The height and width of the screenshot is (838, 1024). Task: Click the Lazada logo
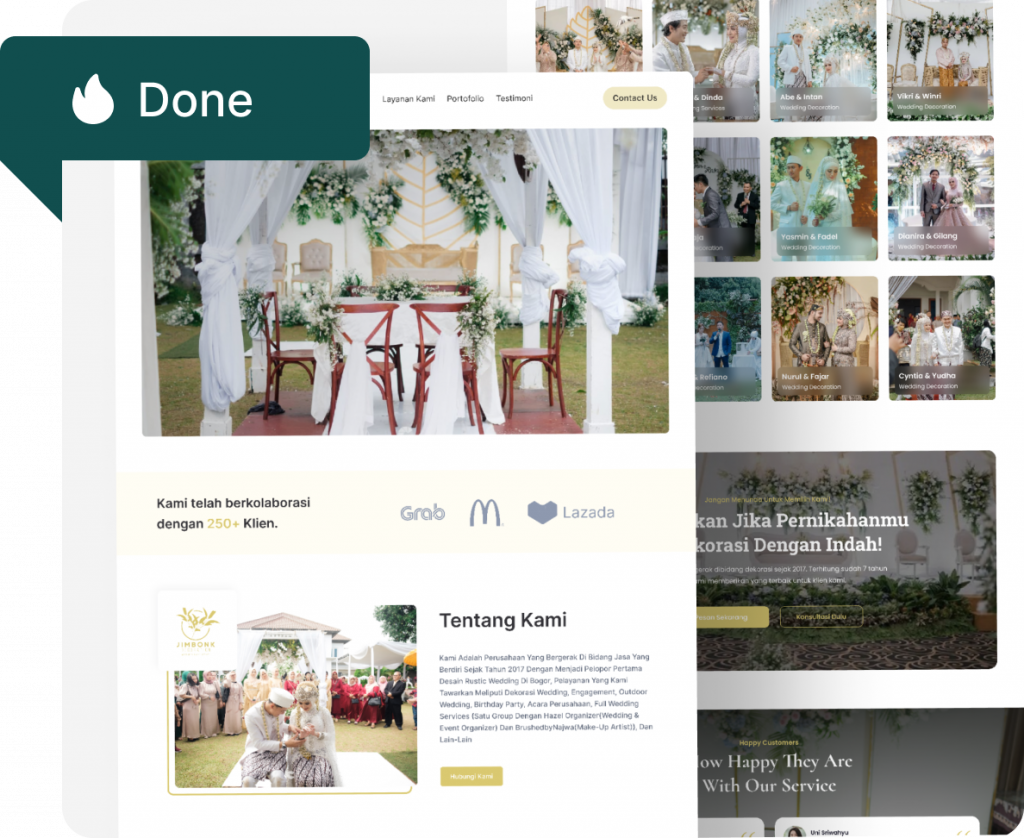pyautogui.click(x=571, y=513)
